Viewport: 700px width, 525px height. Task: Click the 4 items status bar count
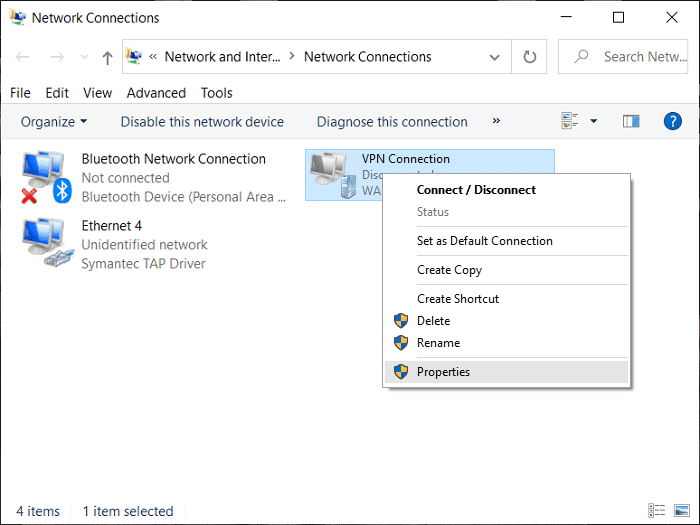point(38,511)
